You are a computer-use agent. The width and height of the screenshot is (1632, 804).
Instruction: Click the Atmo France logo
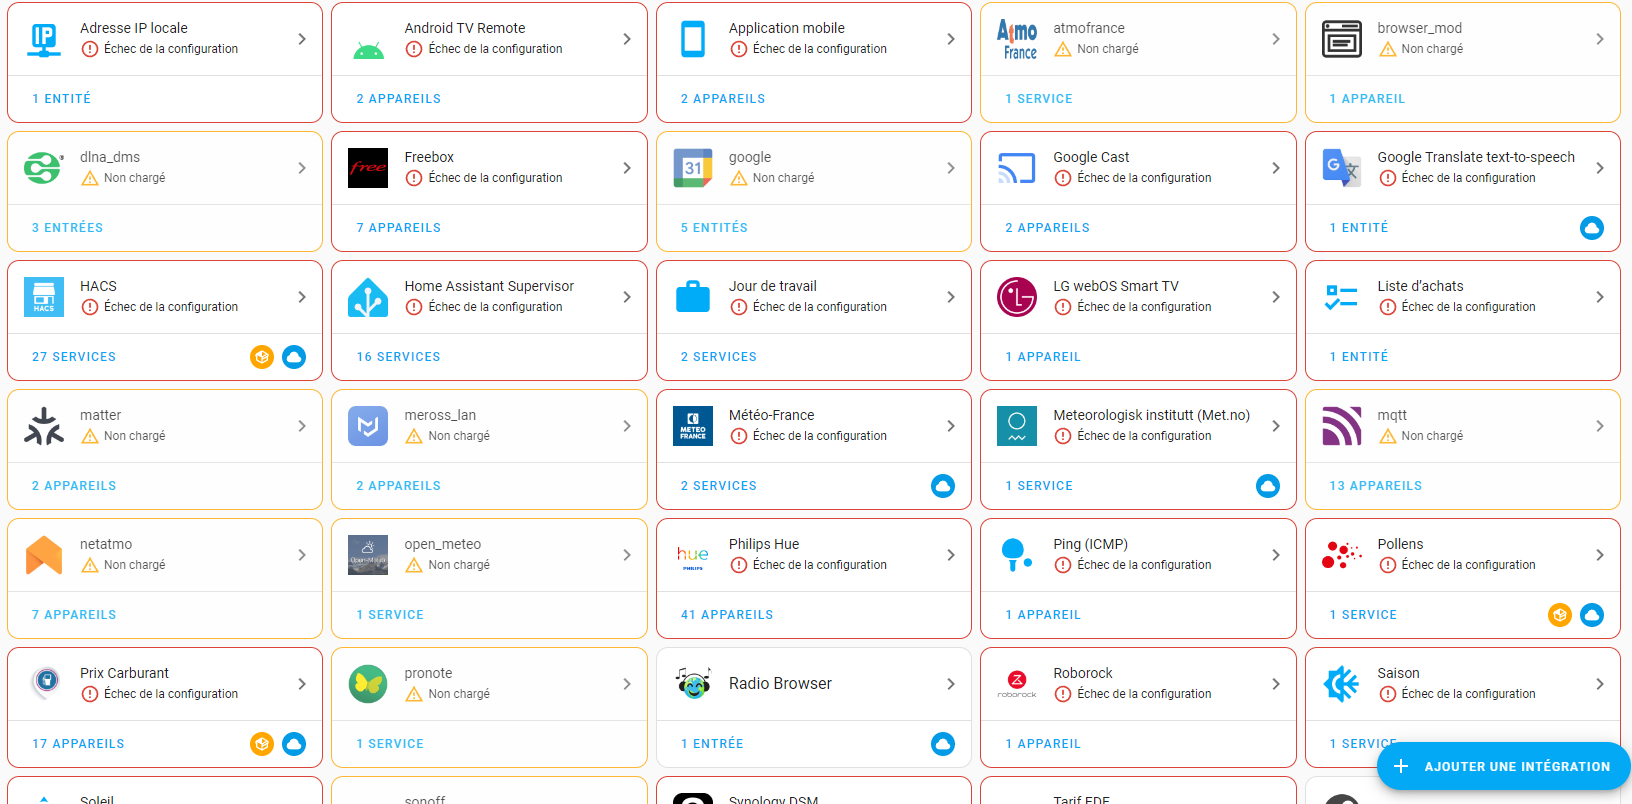(1017, 40)
